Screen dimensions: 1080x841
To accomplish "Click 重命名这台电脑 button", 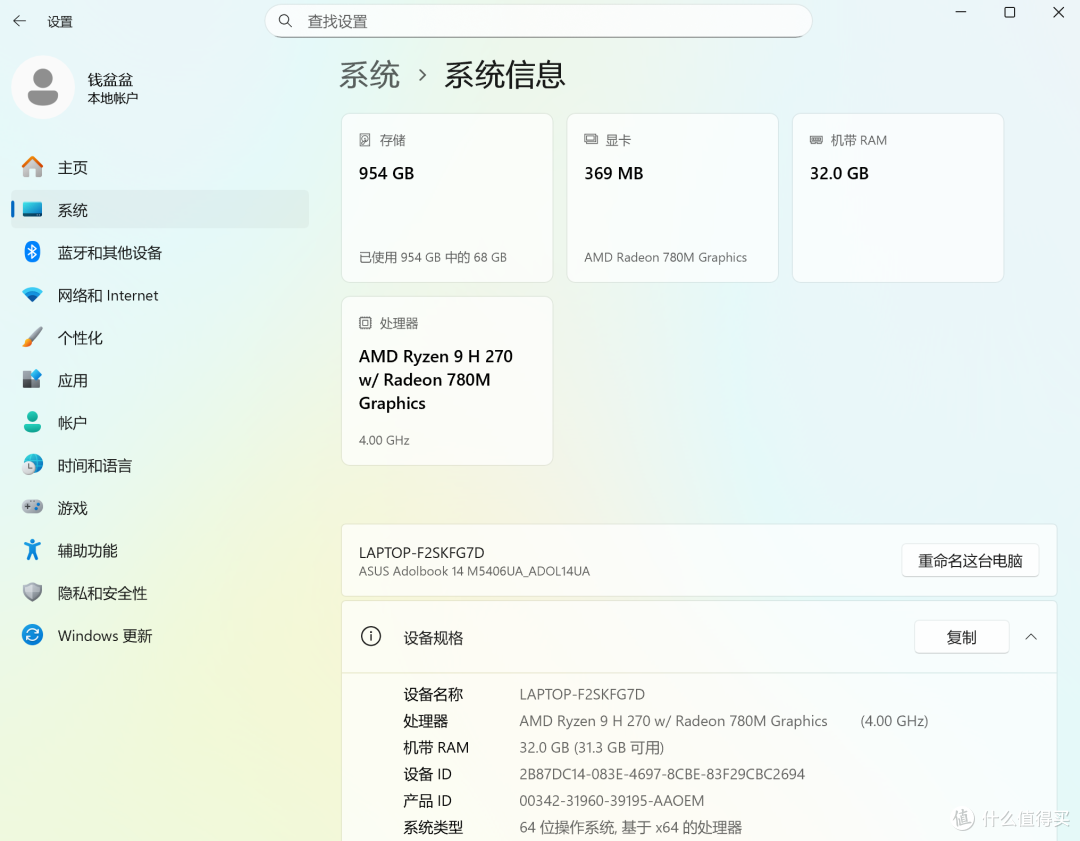I will (970, 561).
